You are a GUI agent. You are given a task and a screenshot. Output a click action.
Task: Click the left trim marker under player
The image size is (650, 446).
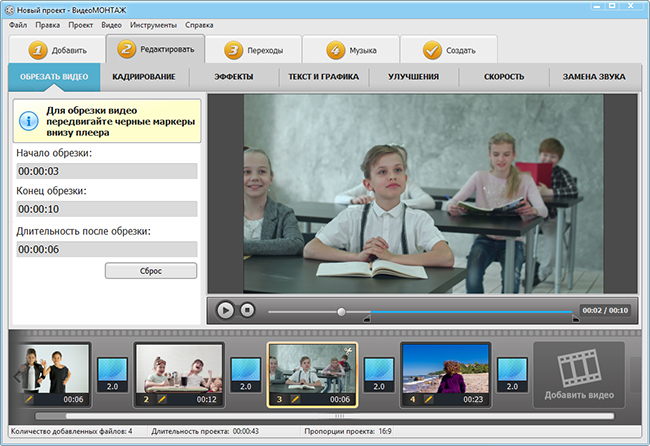click(x=367, y=318)
